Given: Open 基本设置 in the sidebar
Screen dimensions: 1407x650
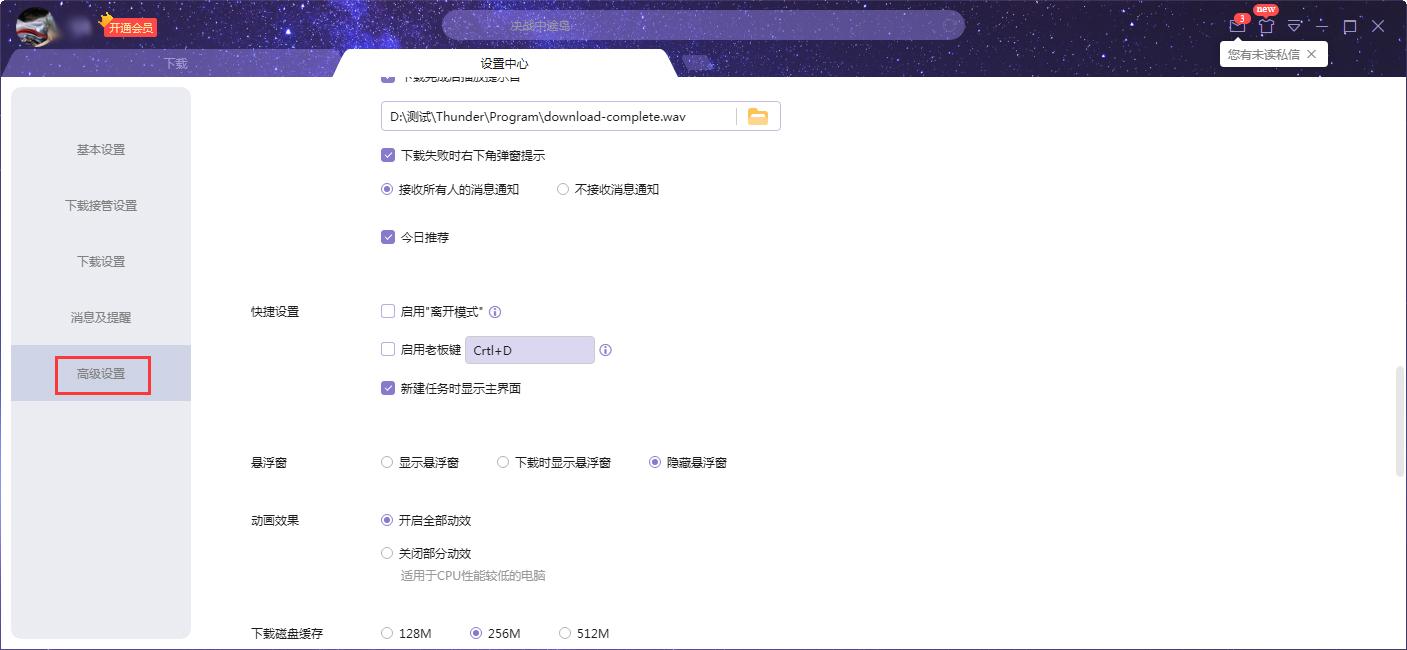Looking at the screenshot, I should point(101,149).
